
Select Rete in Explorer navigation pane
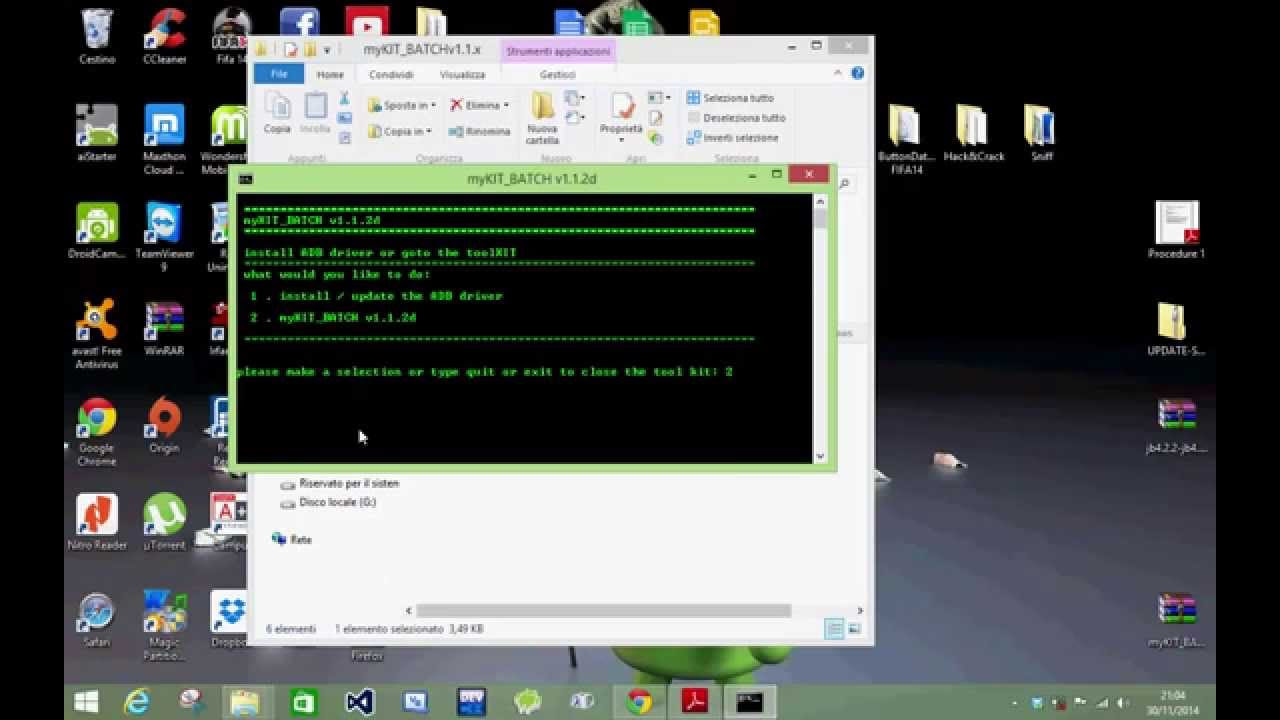coord(292,539)
